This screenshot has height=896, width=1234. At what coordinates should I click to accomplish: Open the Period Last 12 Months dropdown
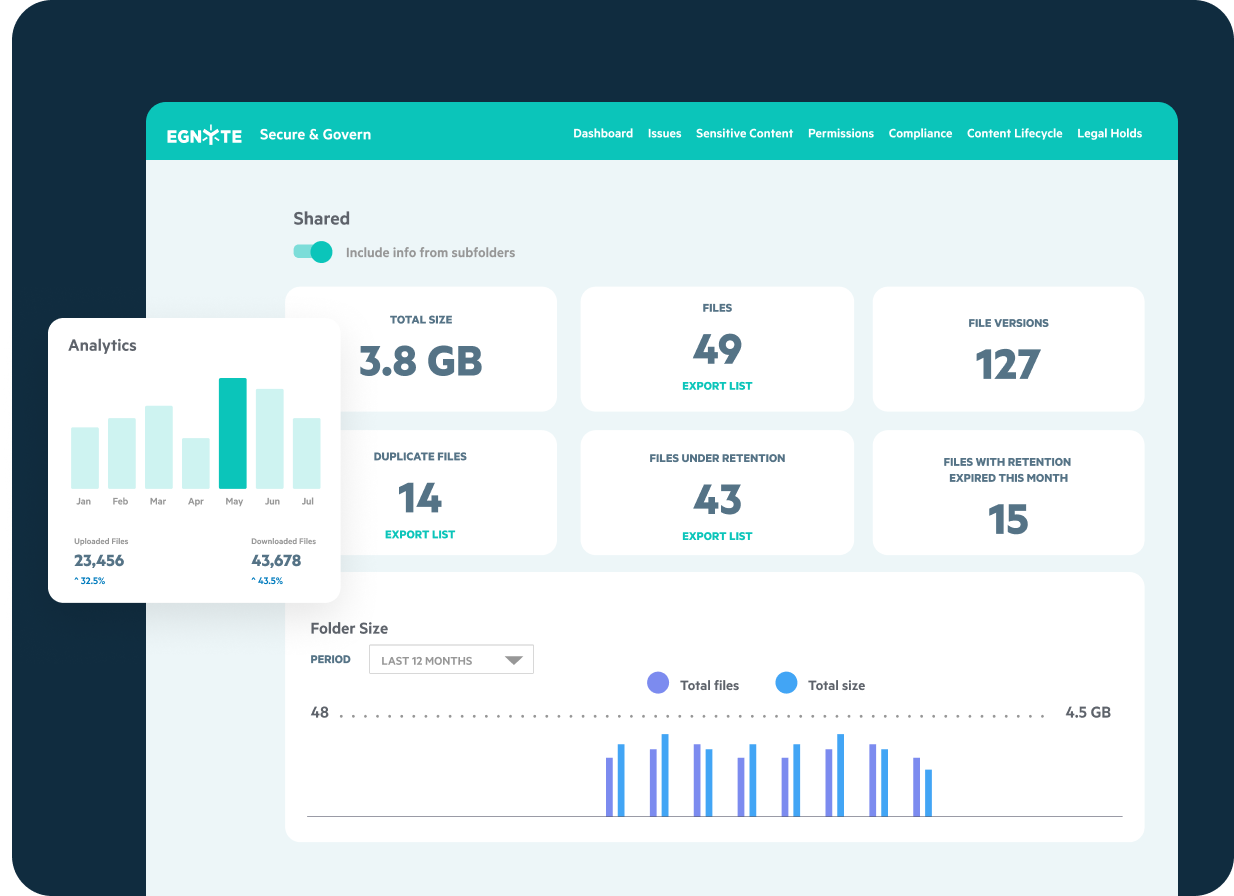coord(450,660)
